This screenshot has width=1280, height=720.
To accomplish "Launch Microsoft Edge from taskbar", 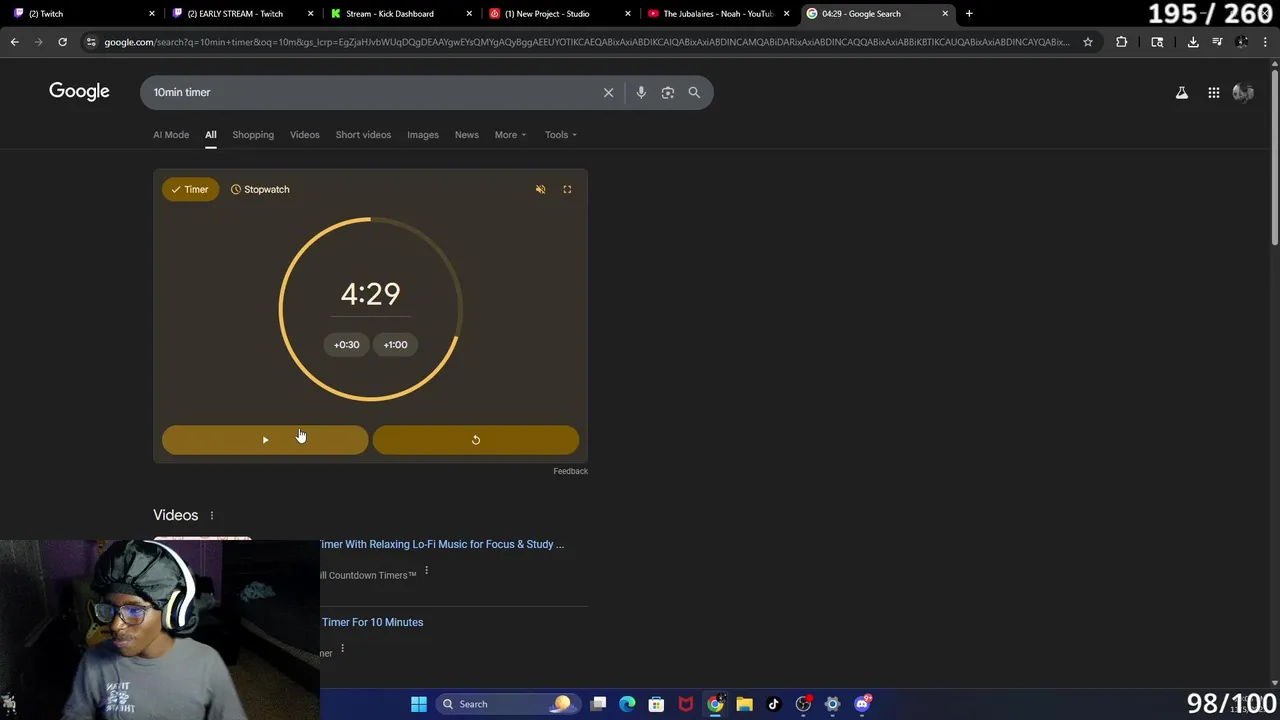I will 627,704.
